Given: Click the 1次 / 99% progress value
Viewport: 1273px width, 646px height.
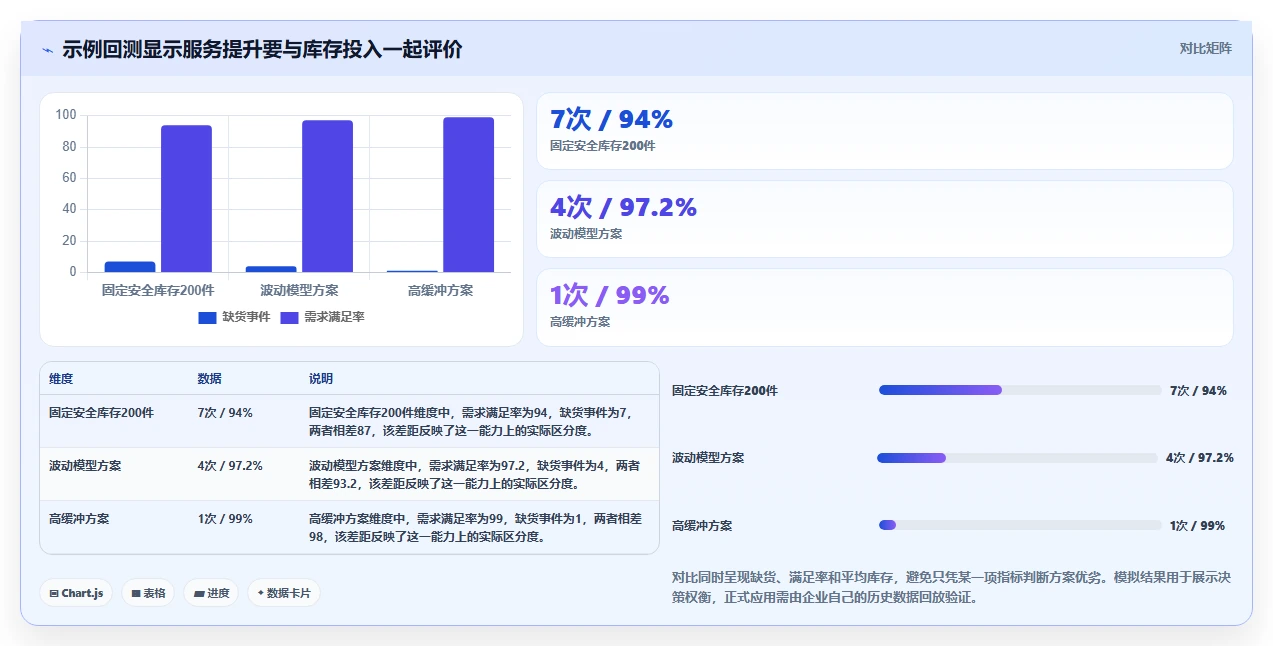Looking at the screenshot, I should pyautogui.click(x=1197, y=526).
